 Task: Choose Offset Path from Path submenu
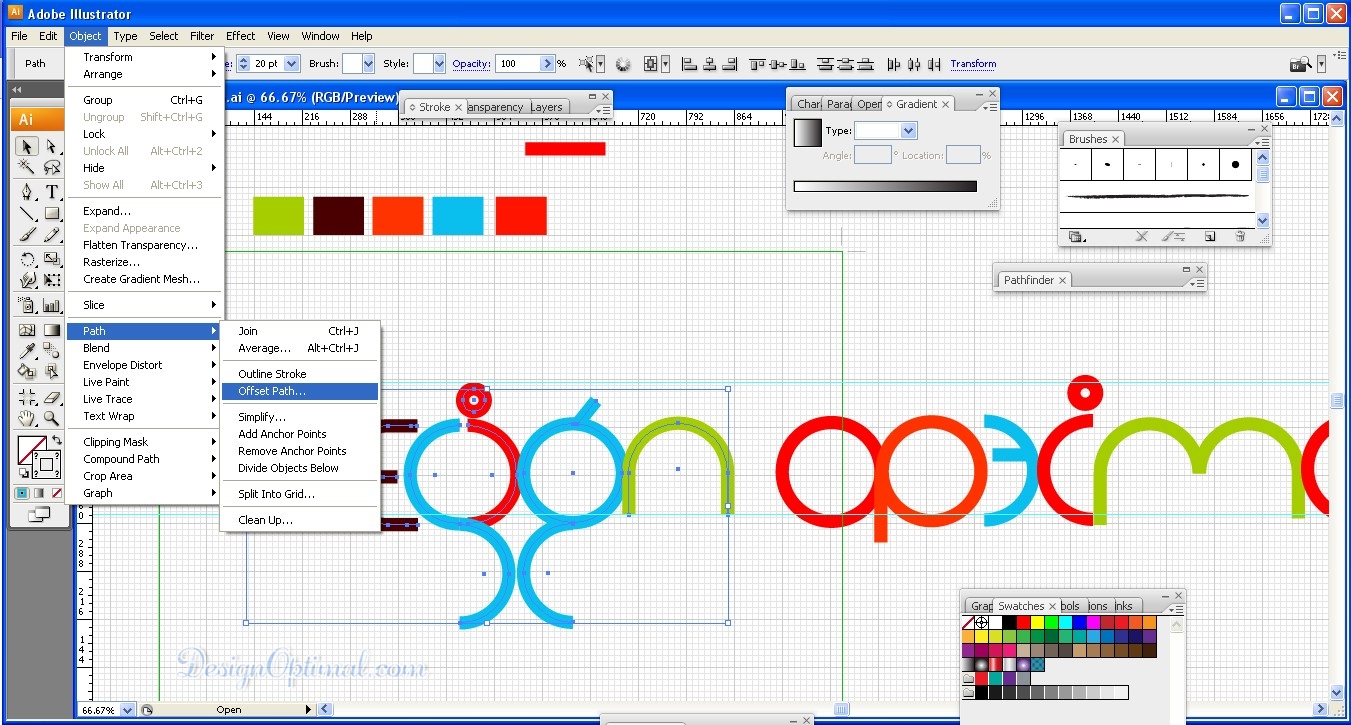(x=300, y=391)
